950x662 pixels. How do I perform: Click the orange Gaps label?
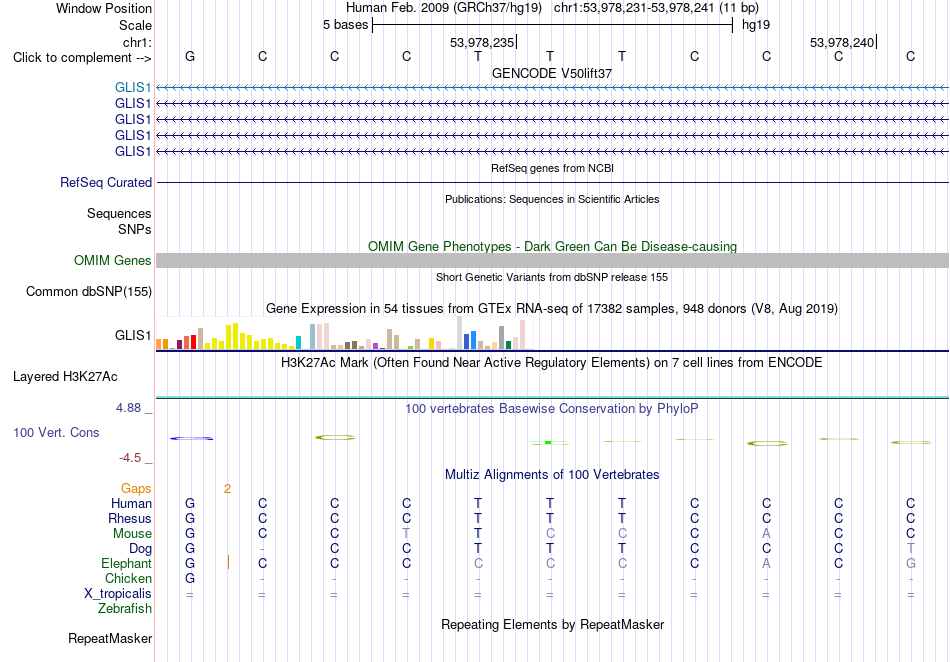(136, 488)
